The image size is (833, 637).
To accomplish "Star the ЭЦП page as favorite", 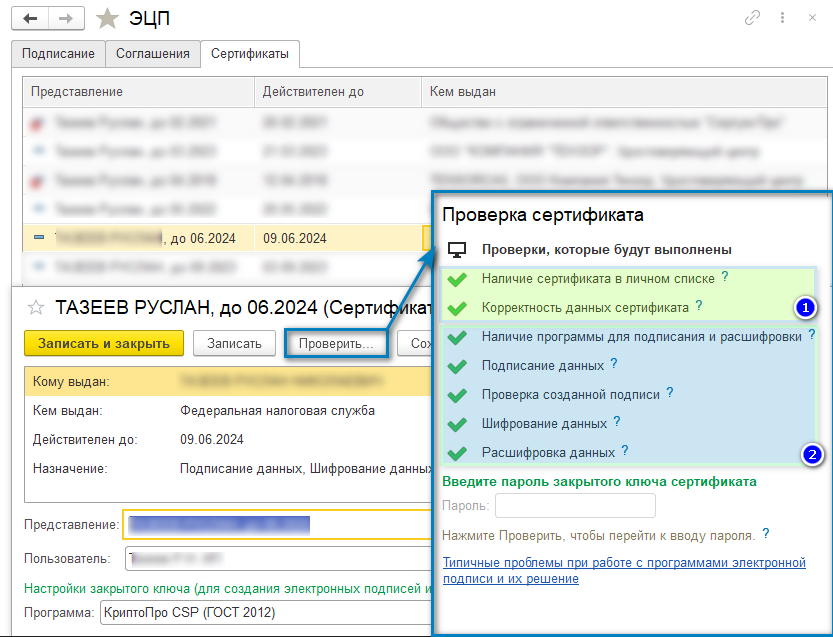I will (107, 18).
